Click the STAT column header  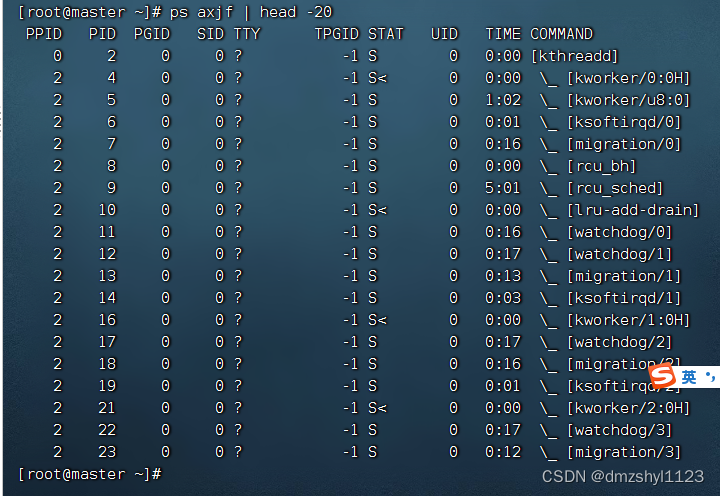[386, 34]
